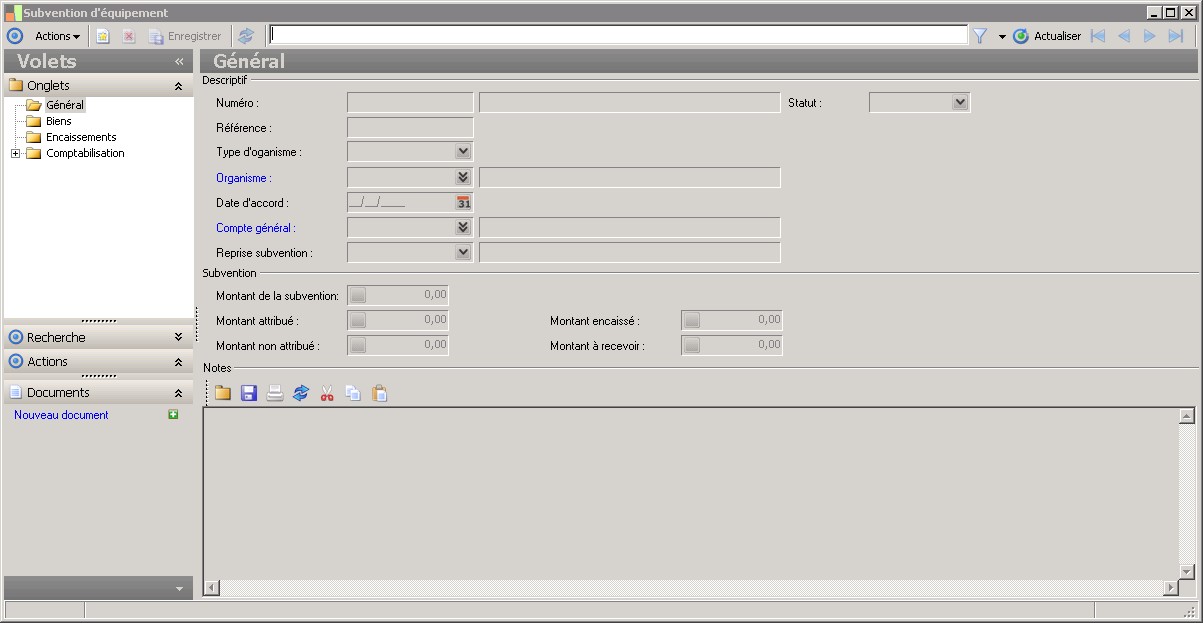Select the Encaissements tree item
Screen dimensions: 1203x623
click(81, 137)
